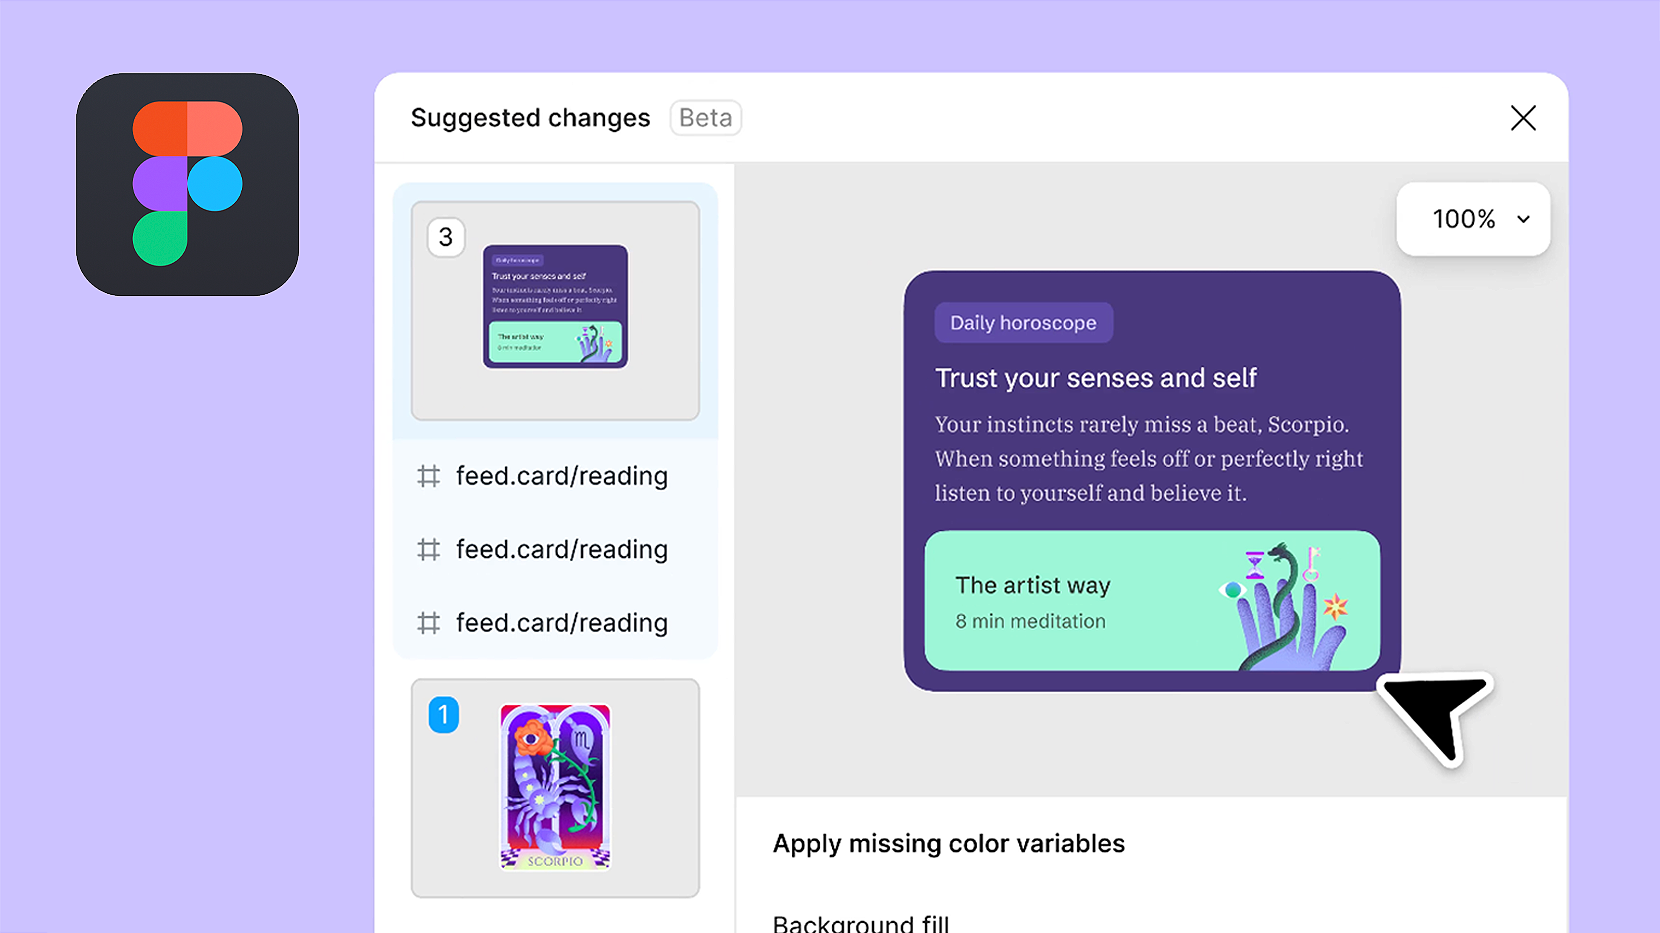
Task: Click Apply missing color variables heading
Action: pyautogui.click(x=948, y=844)
